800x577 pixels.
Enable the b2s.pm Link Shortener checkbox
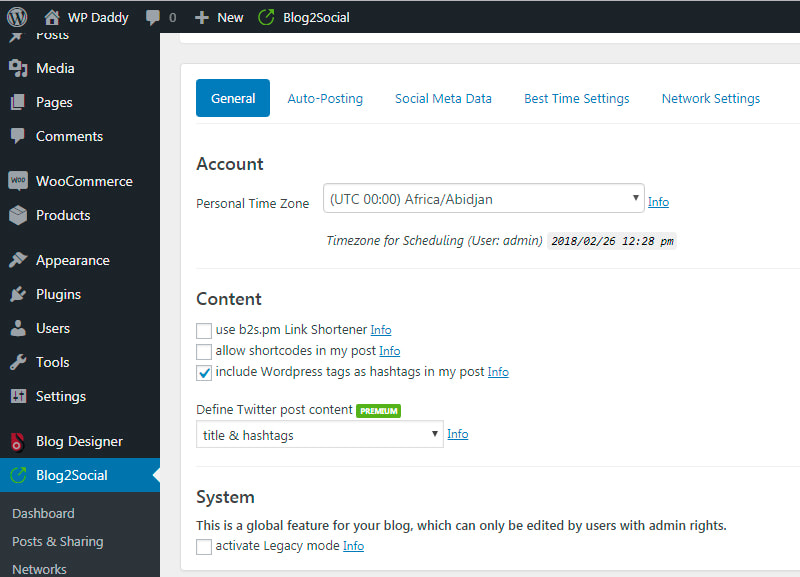[204, 331]
